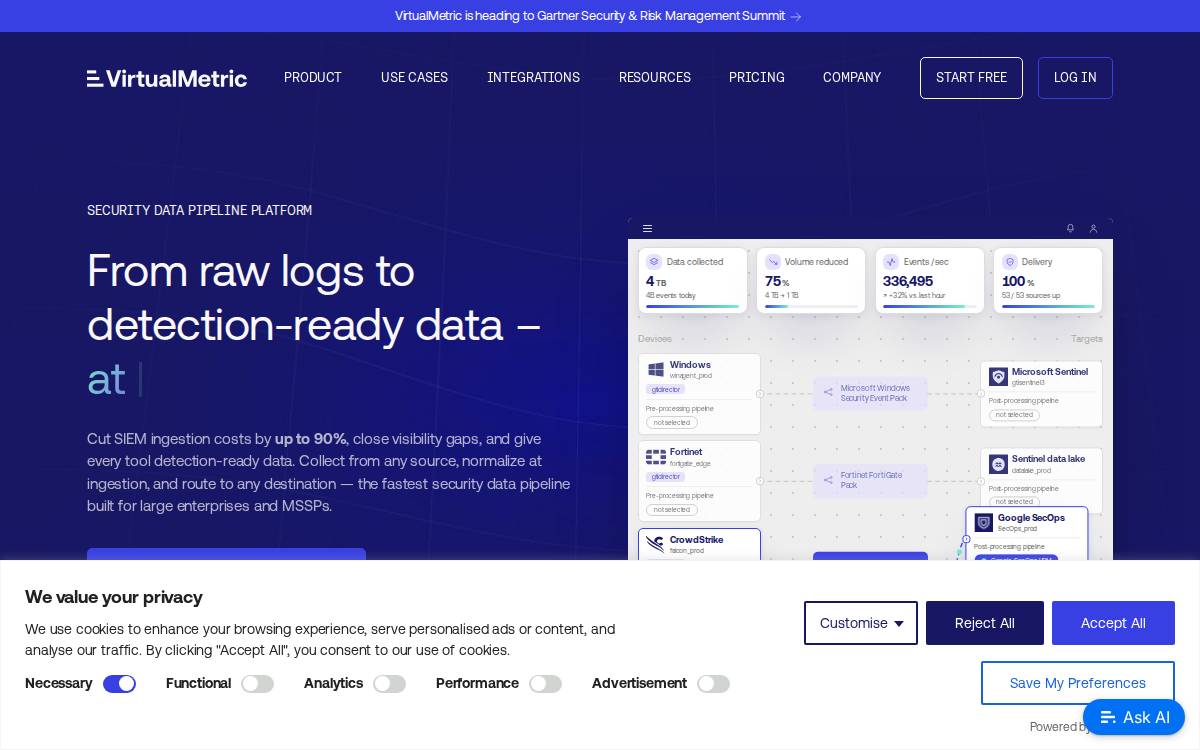This screenshot has height=750, width=1200.
Task: Open the INTEGRATIONS navigation menu
Action: click(533, 78)
